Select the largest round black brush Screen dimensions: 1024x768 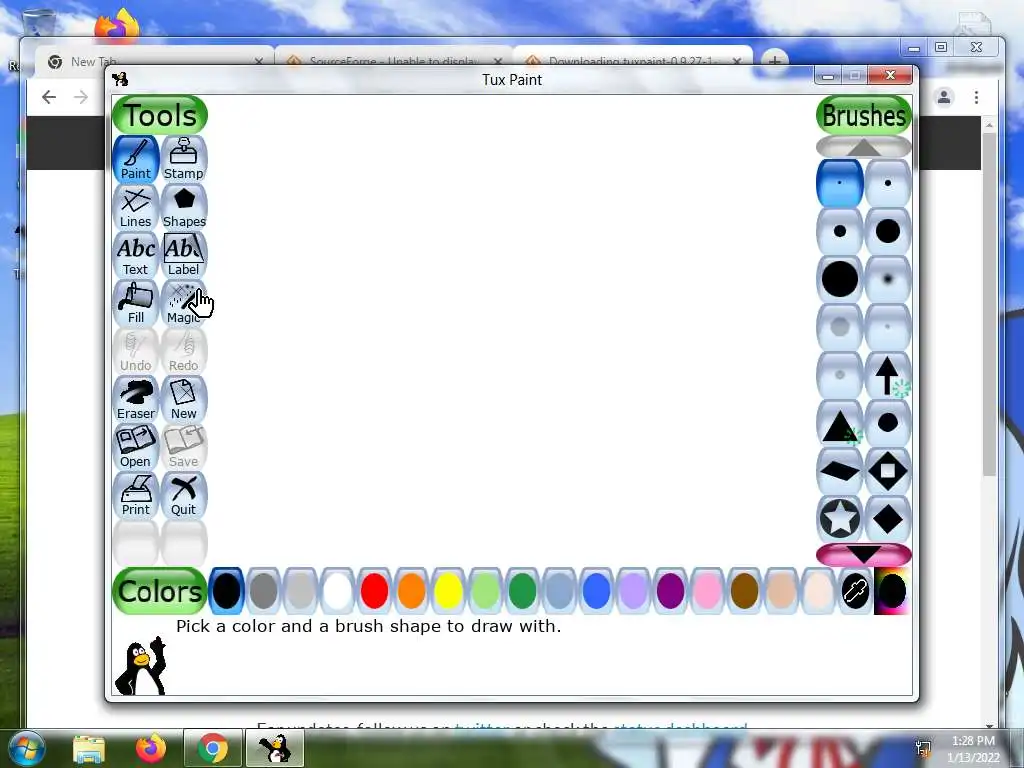tap(840, 280)
